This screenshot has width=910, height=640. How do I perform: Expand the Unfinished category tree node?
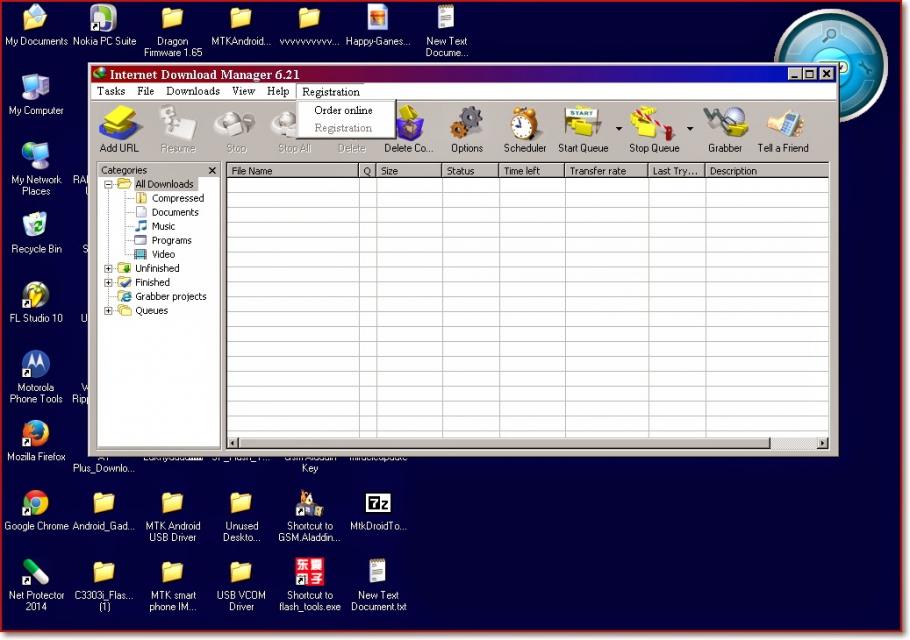click(109, 268)
